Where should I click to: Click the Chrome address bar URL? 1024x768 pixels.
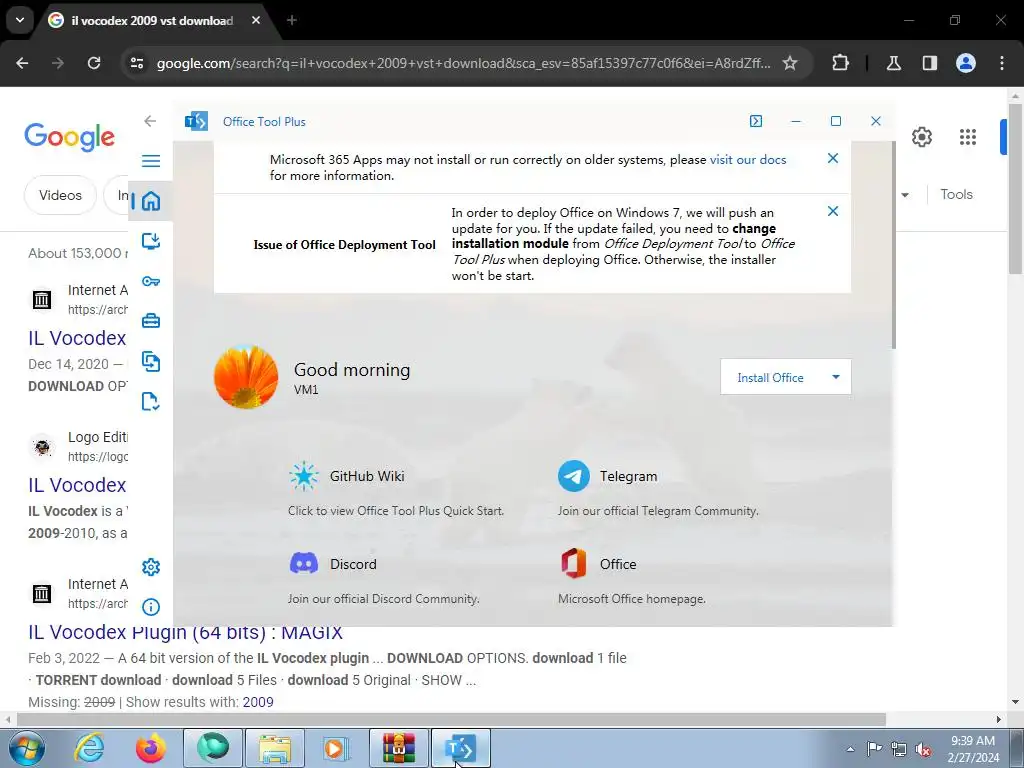463,63
